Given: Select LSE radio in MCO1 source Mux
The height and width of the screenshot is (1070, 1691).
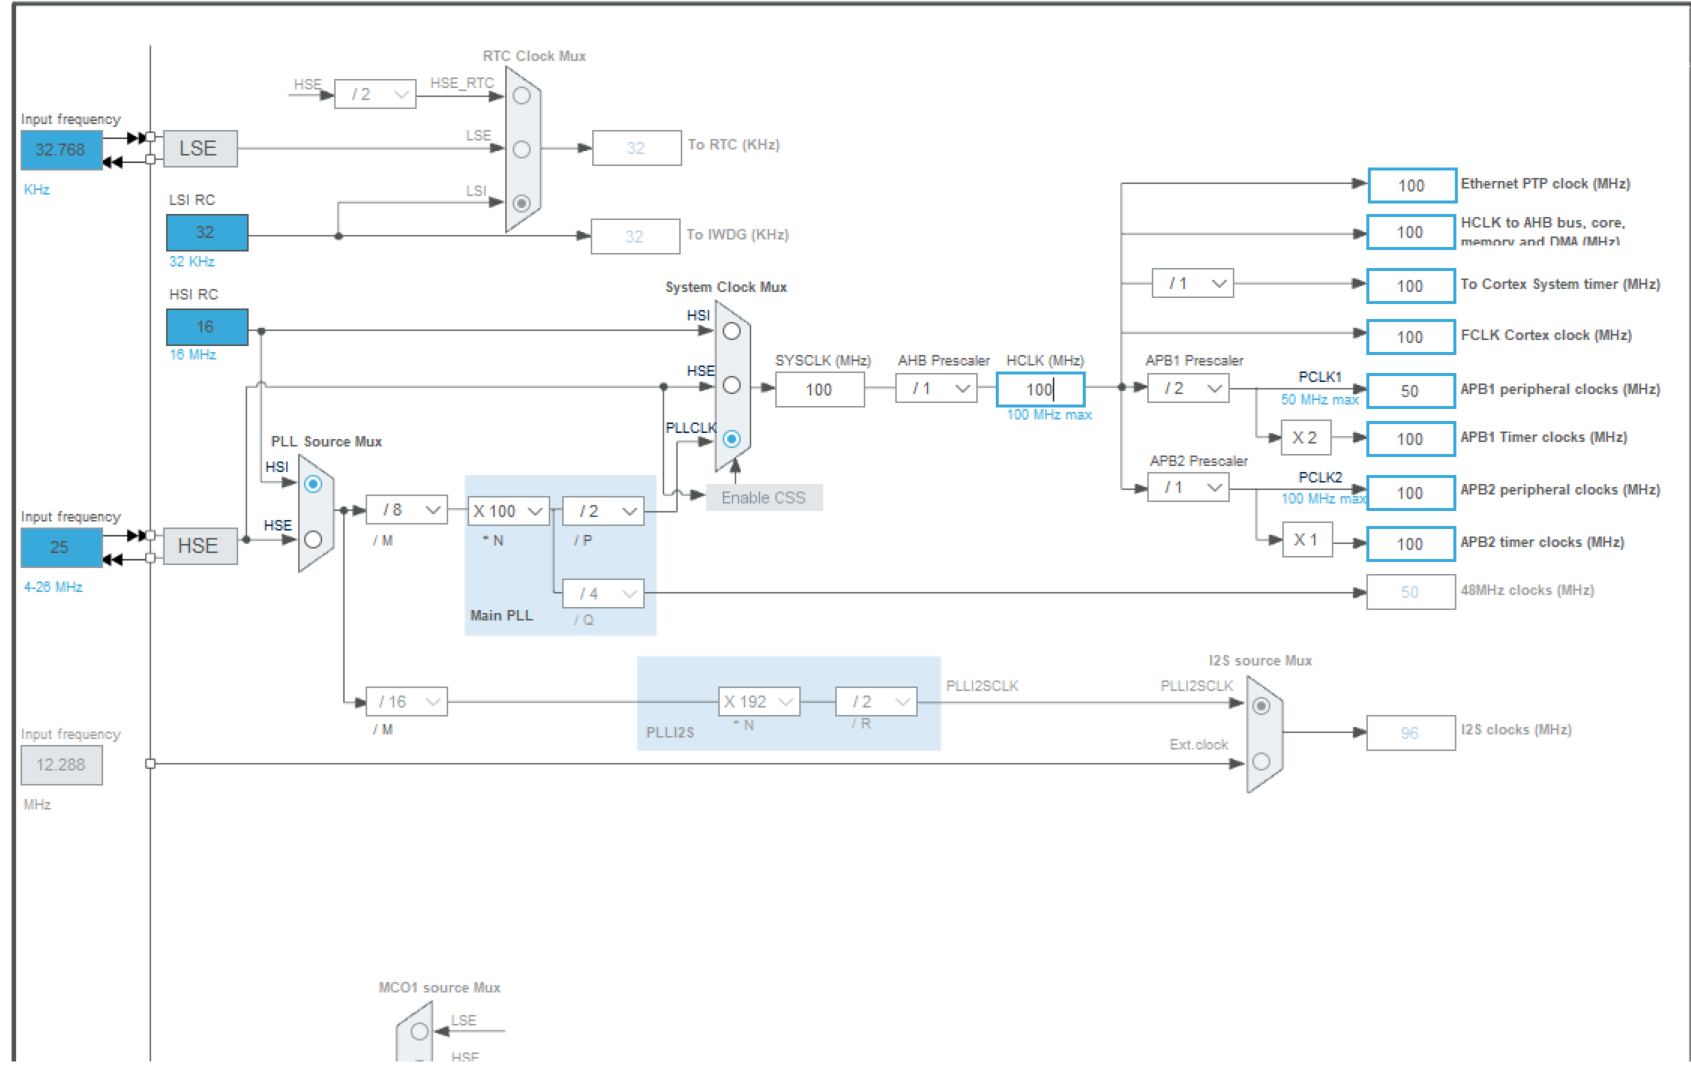Looking at the screenshot, I should 420,1031.
